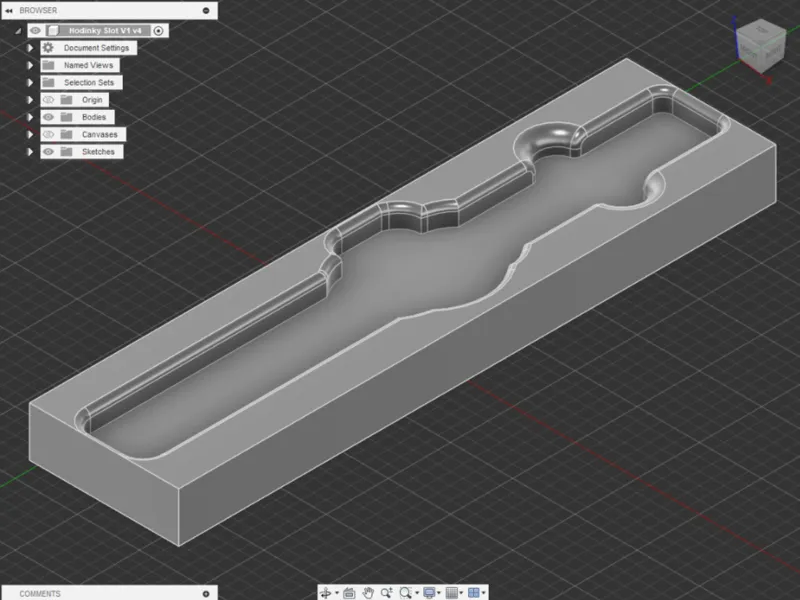Click the Origin folder icon
Image resolution: width=800 pixels, height=600 pixels.
coord(66,99)
